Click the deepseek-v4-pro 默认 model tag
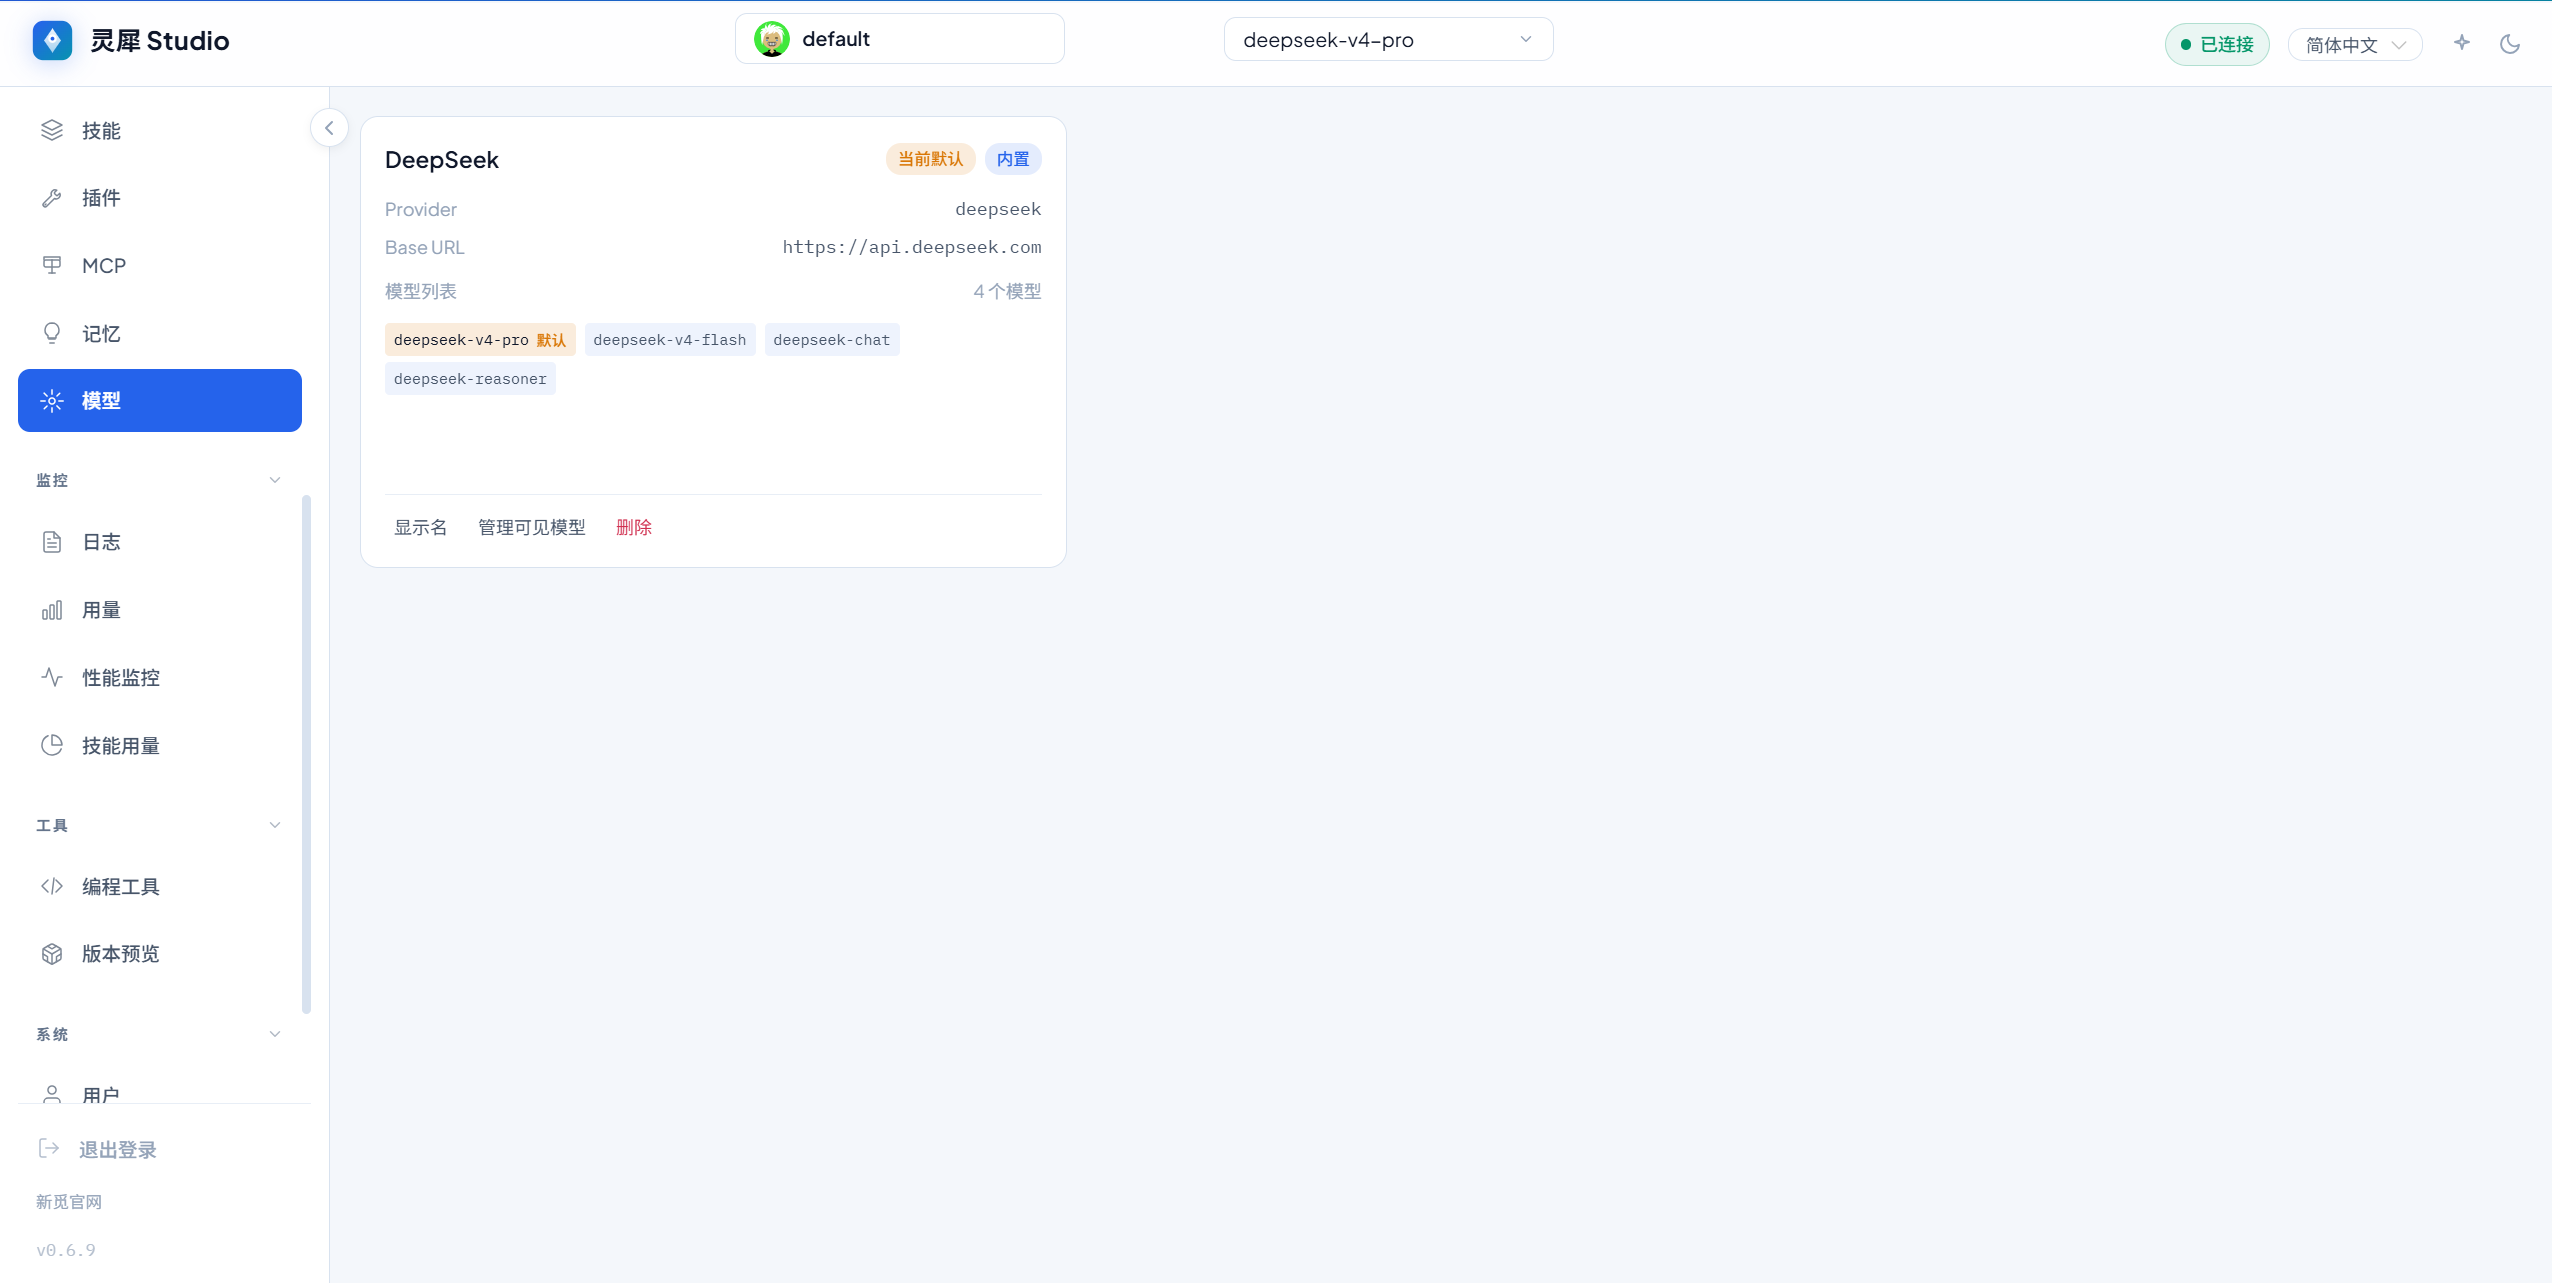 click(x=480, y=340)
